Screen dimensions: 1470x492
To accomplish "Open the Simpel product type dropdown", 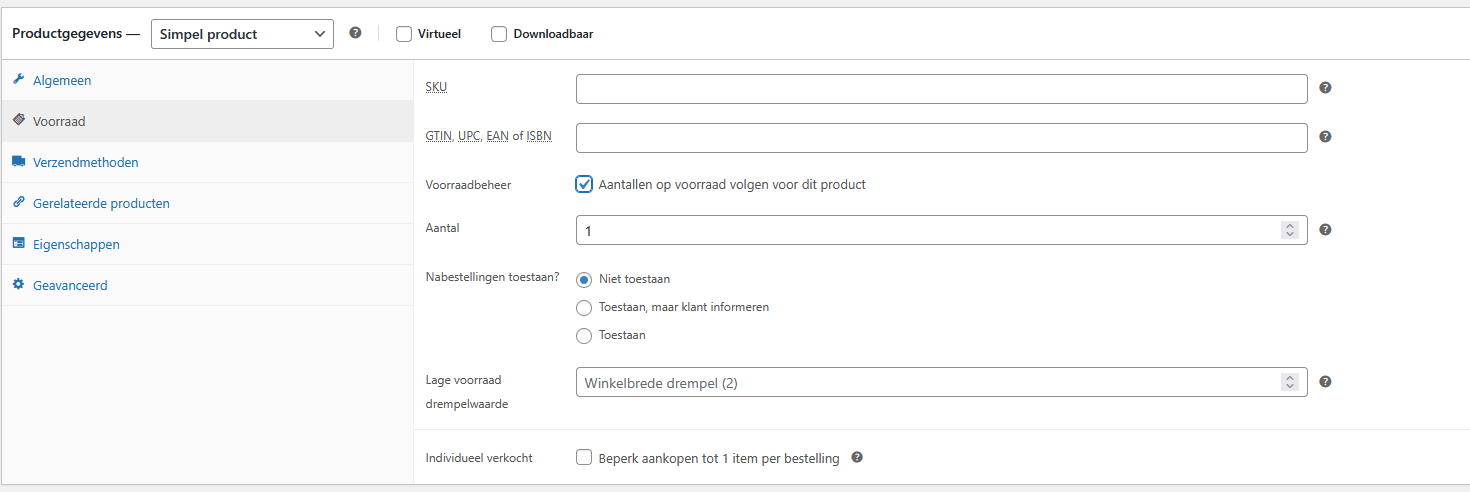I will [x=242, y=34].
